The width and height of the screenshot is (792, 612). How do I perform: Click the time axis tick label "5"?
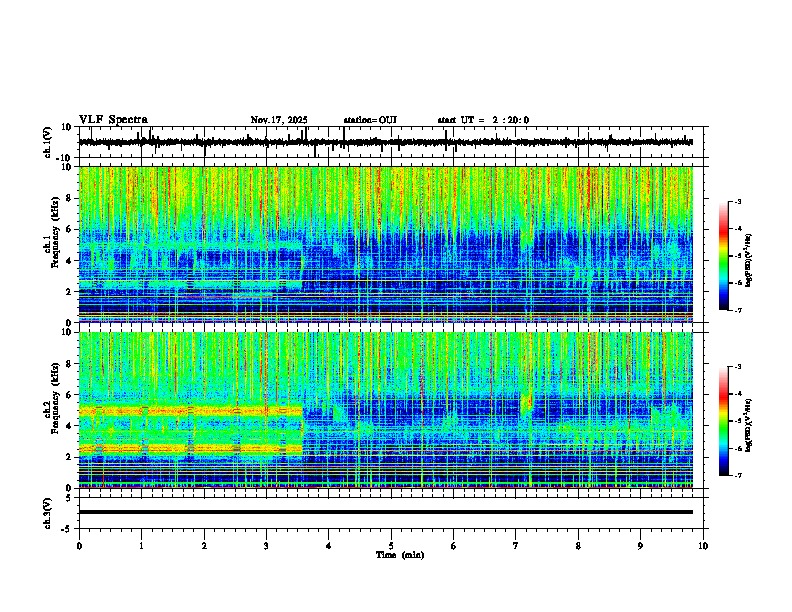pyautogui.click(x=391, y=546)
